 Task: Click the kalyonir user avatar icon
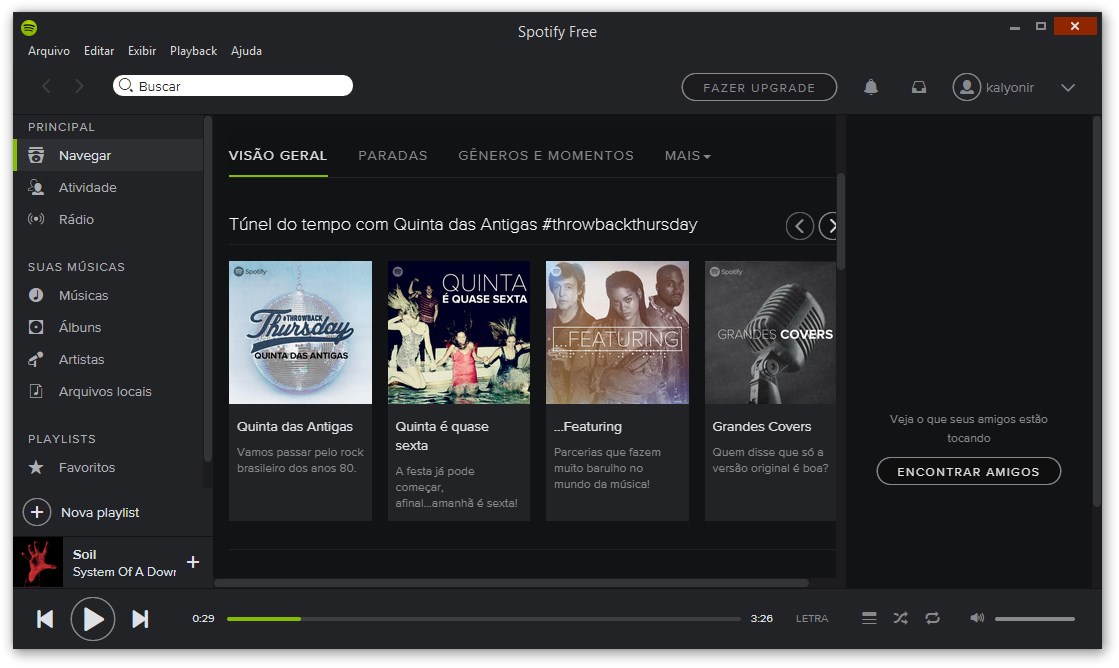pyautogui.click(x=966, y=87)
